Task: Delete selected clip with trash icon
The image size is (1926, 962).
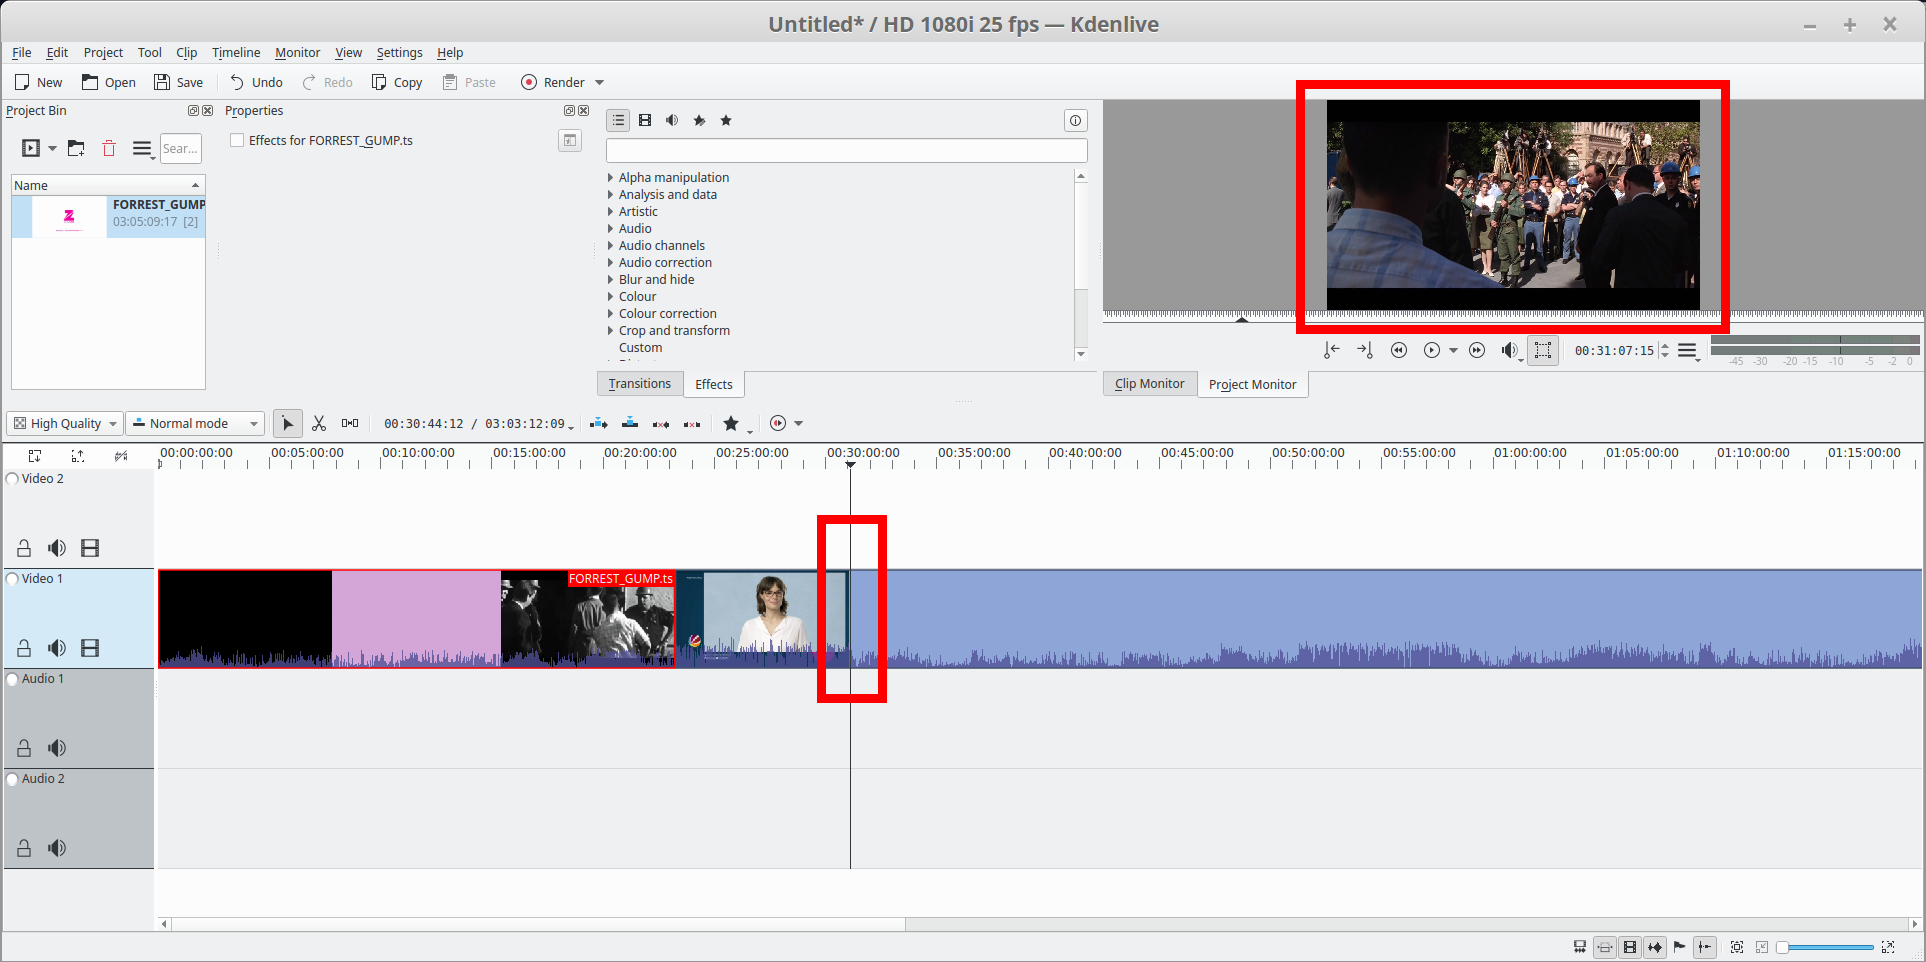Action: click(x=109, y=149)
